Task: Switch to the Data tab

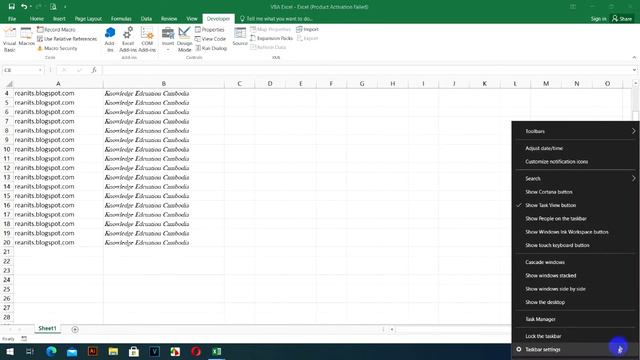Action: tap(146, 19)
